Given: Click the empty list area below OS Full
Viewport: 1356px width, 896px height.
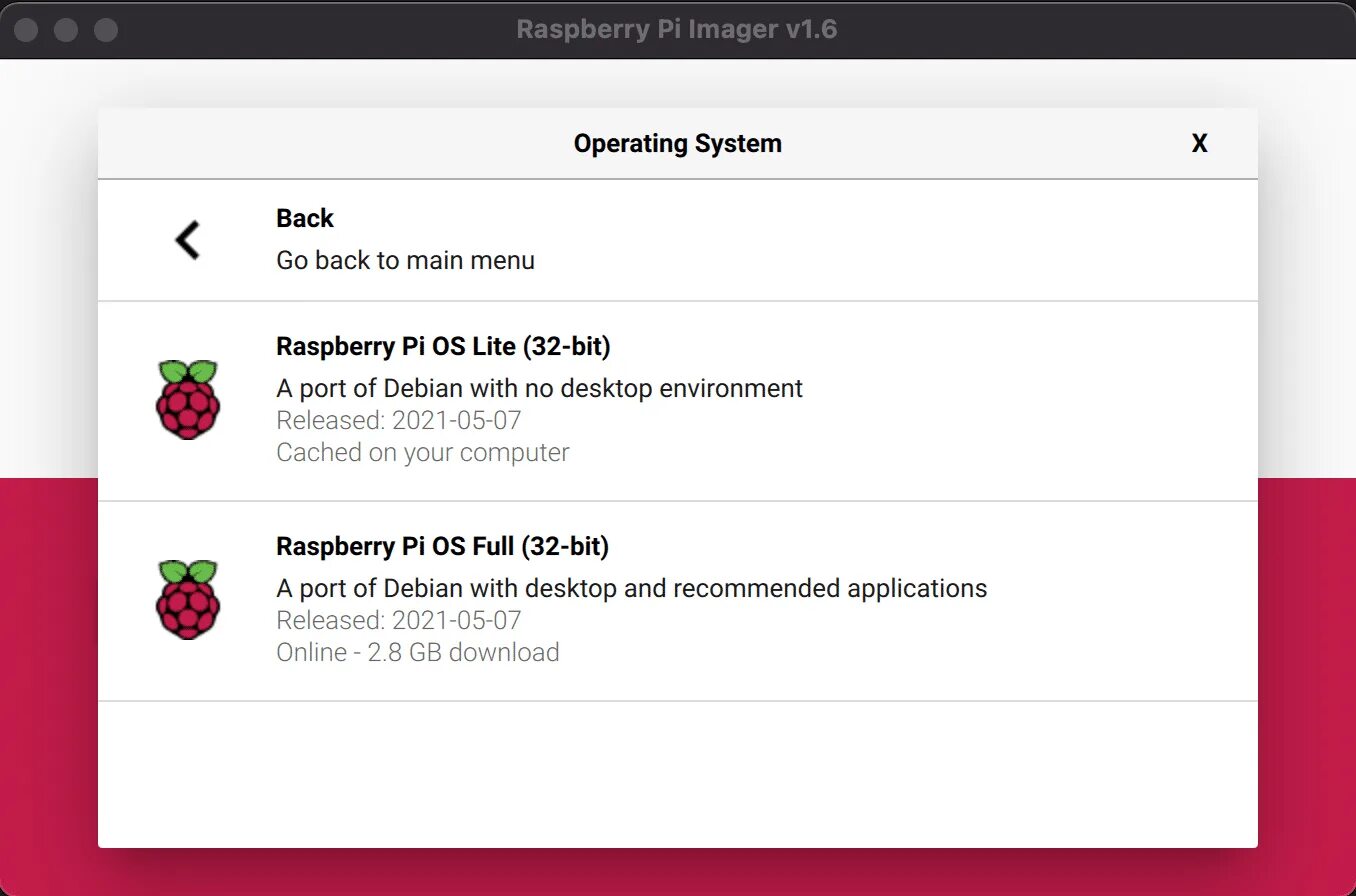Looking at the screenshot, I should pos(677,773).
